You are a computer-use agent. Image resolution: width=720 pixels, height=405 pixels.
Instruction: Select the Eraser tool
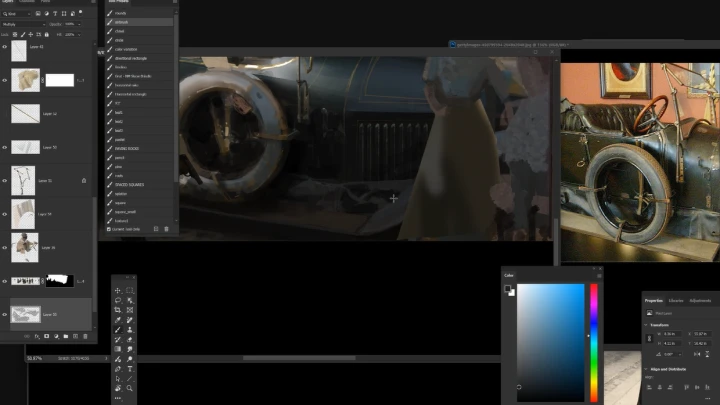click(130, 339)
